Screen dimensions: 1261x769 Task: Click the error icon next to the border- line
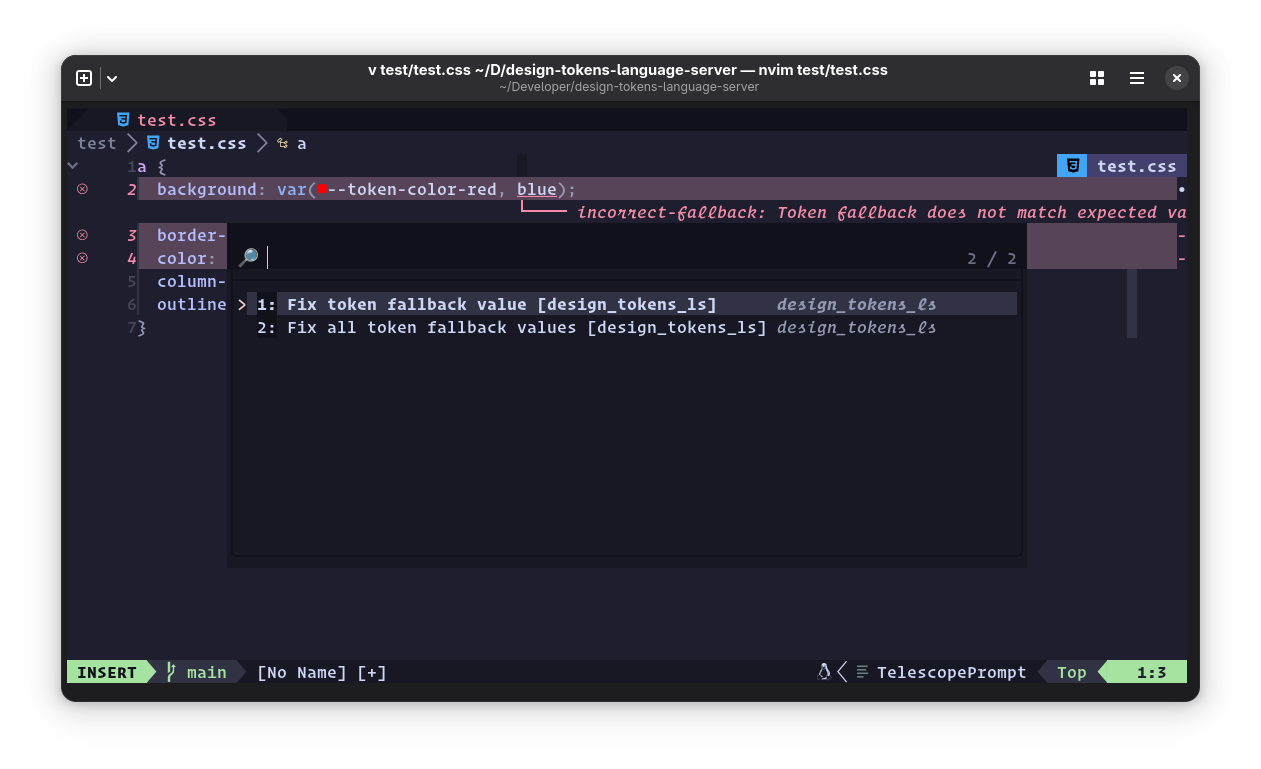82,234
